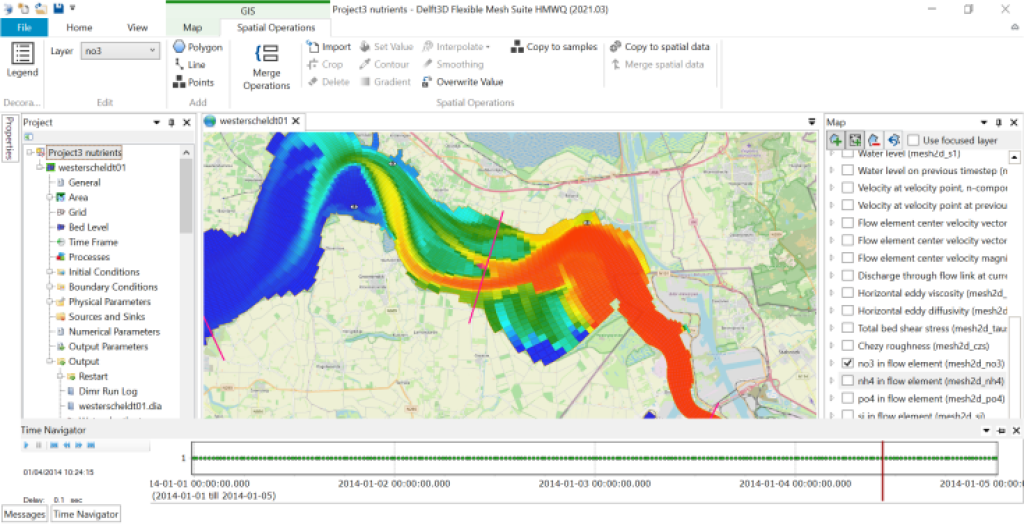Collapse the Output tree node

pos(48,362)
